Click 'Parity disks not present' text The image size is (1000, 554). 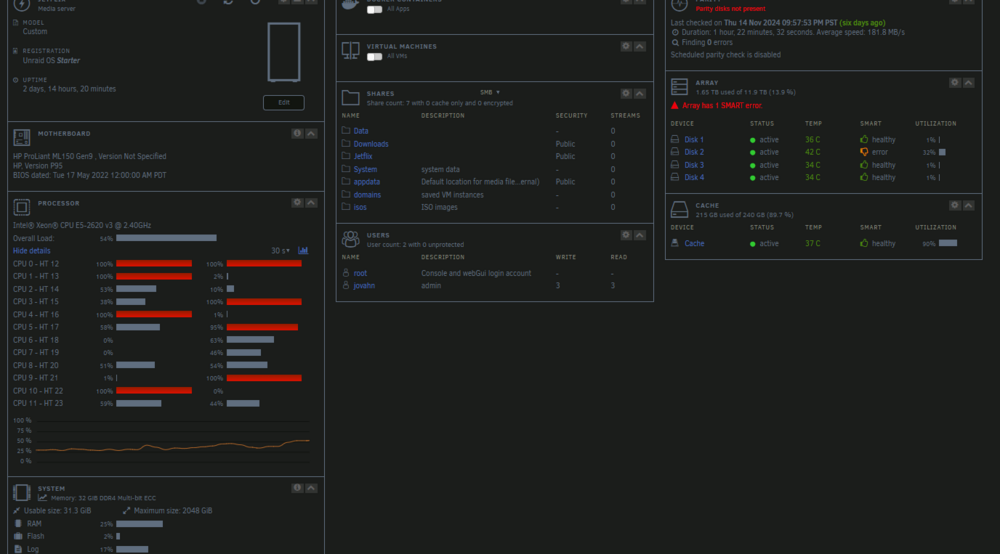[x=730, y=9]
